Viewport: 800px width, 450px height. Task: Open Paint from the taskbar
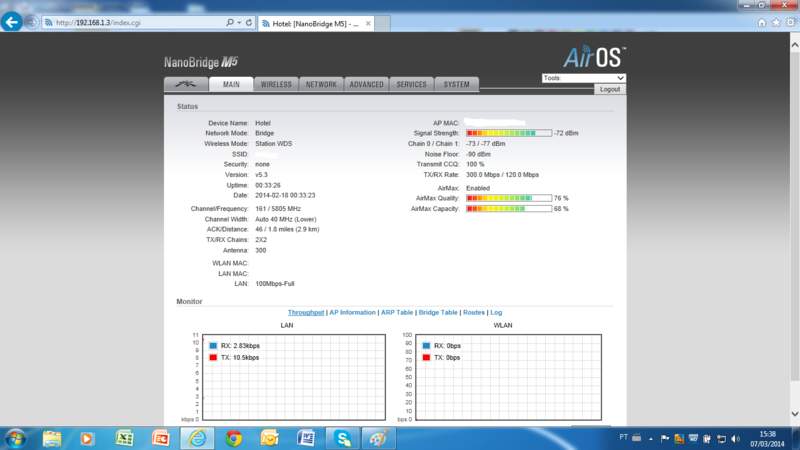pos(378,439)
